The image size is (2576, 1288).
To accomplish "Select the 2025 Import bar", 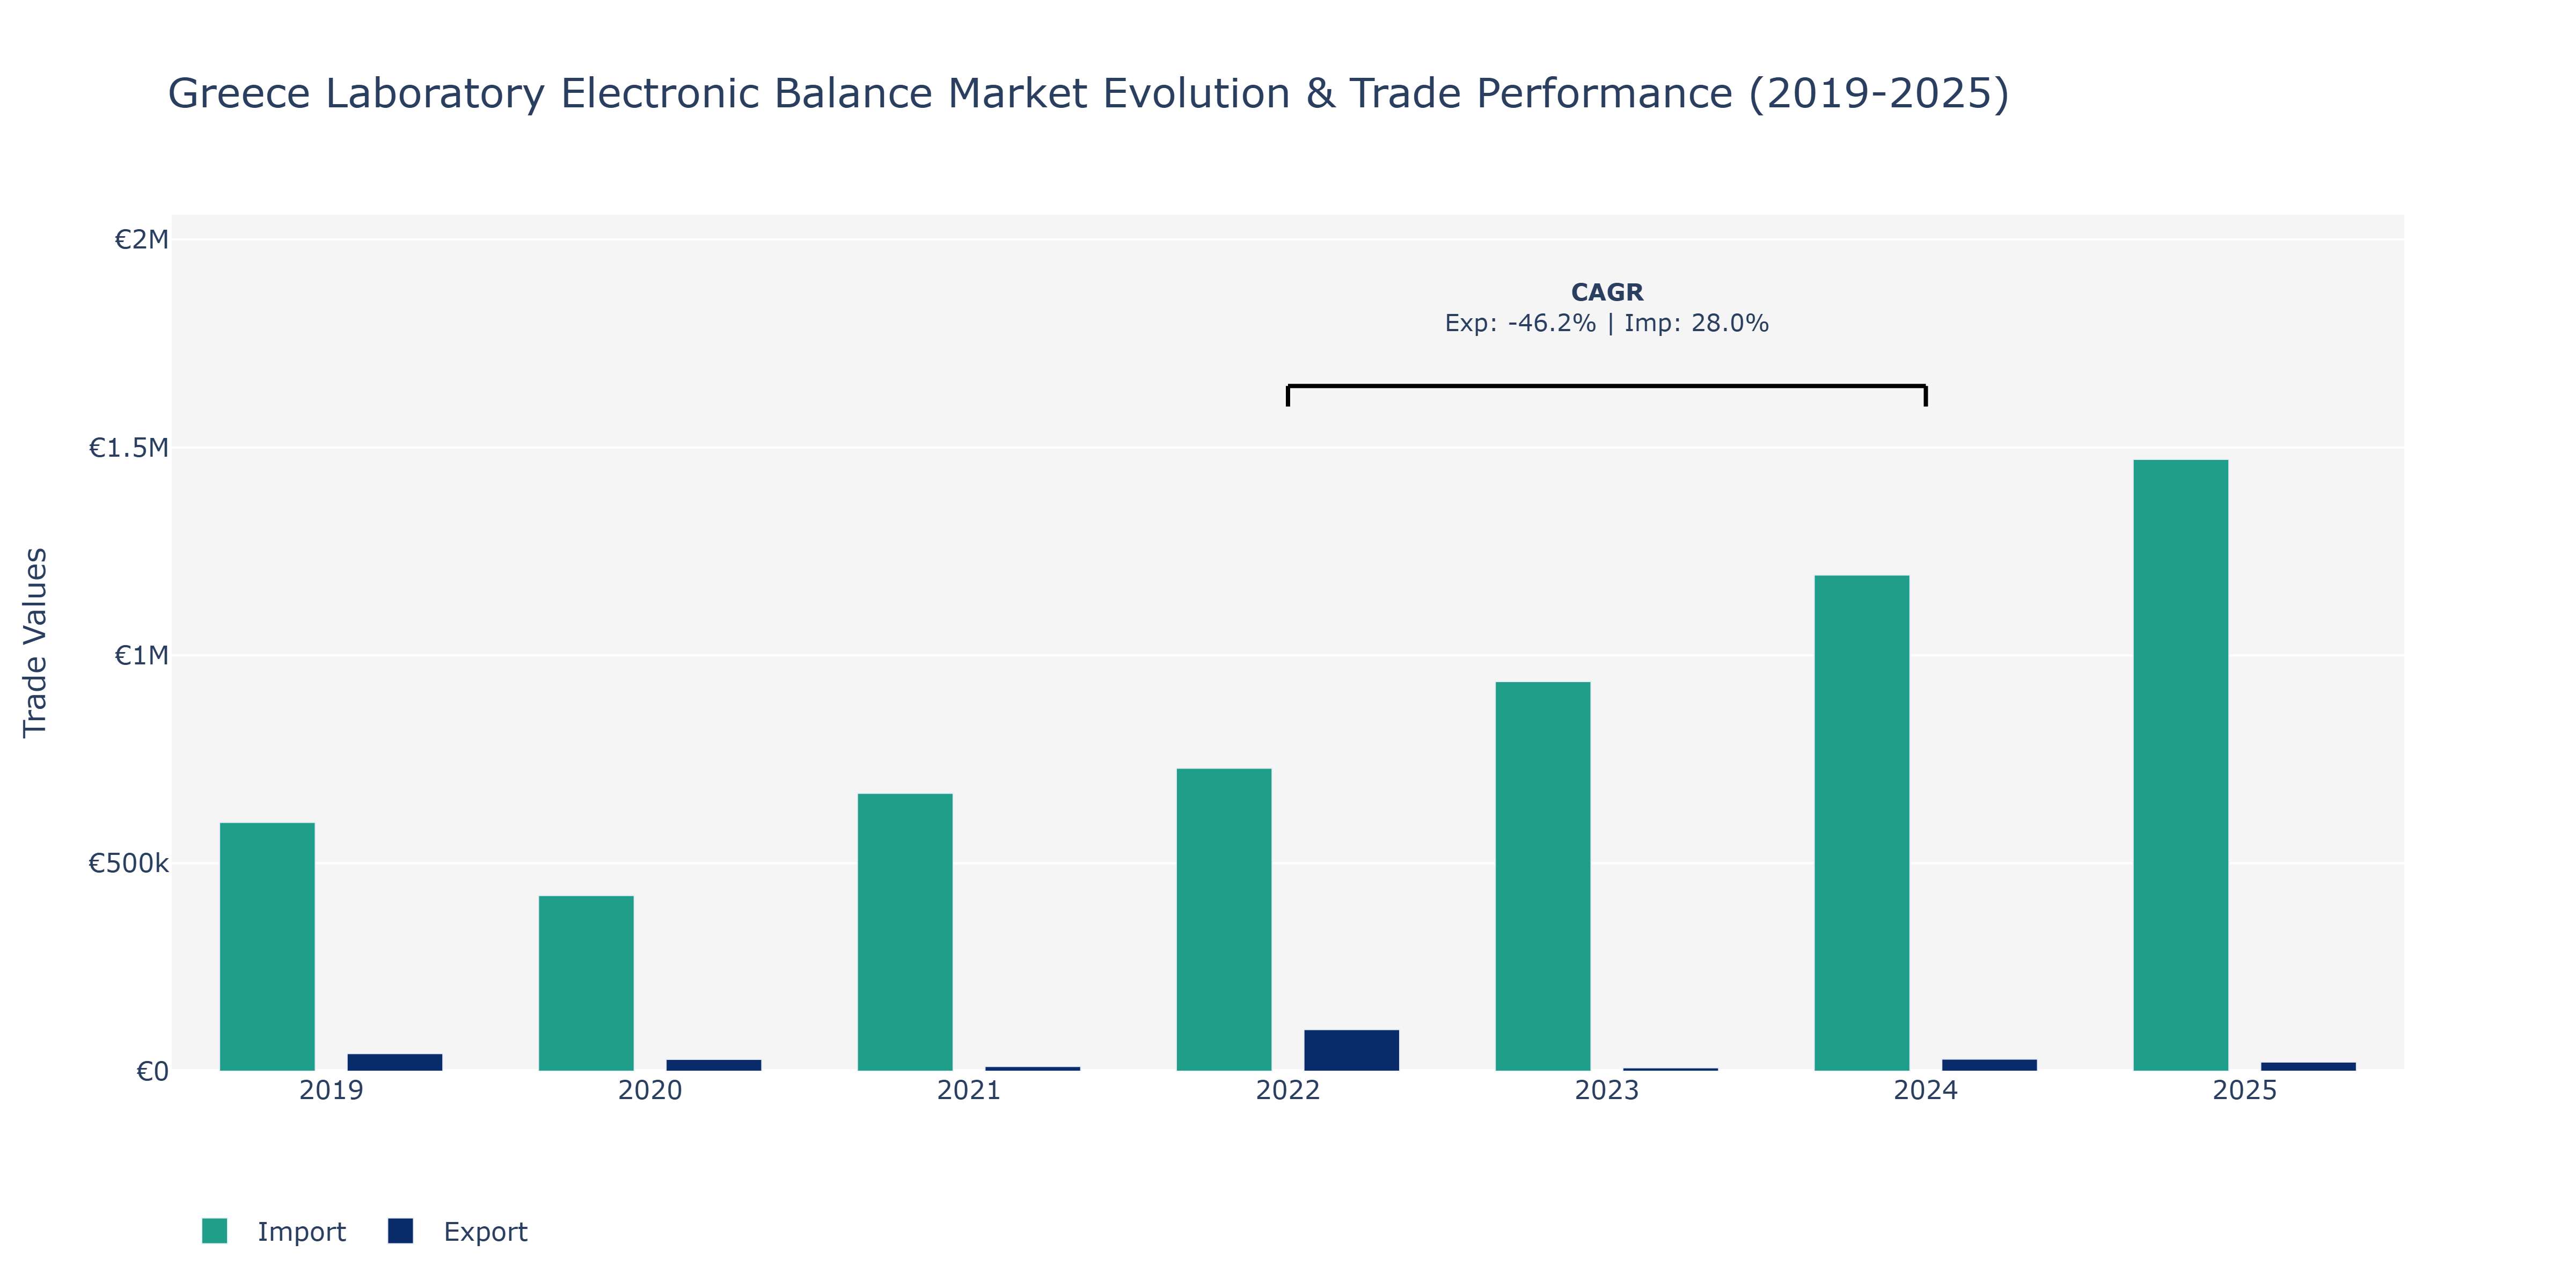I will click(2181, 765).
